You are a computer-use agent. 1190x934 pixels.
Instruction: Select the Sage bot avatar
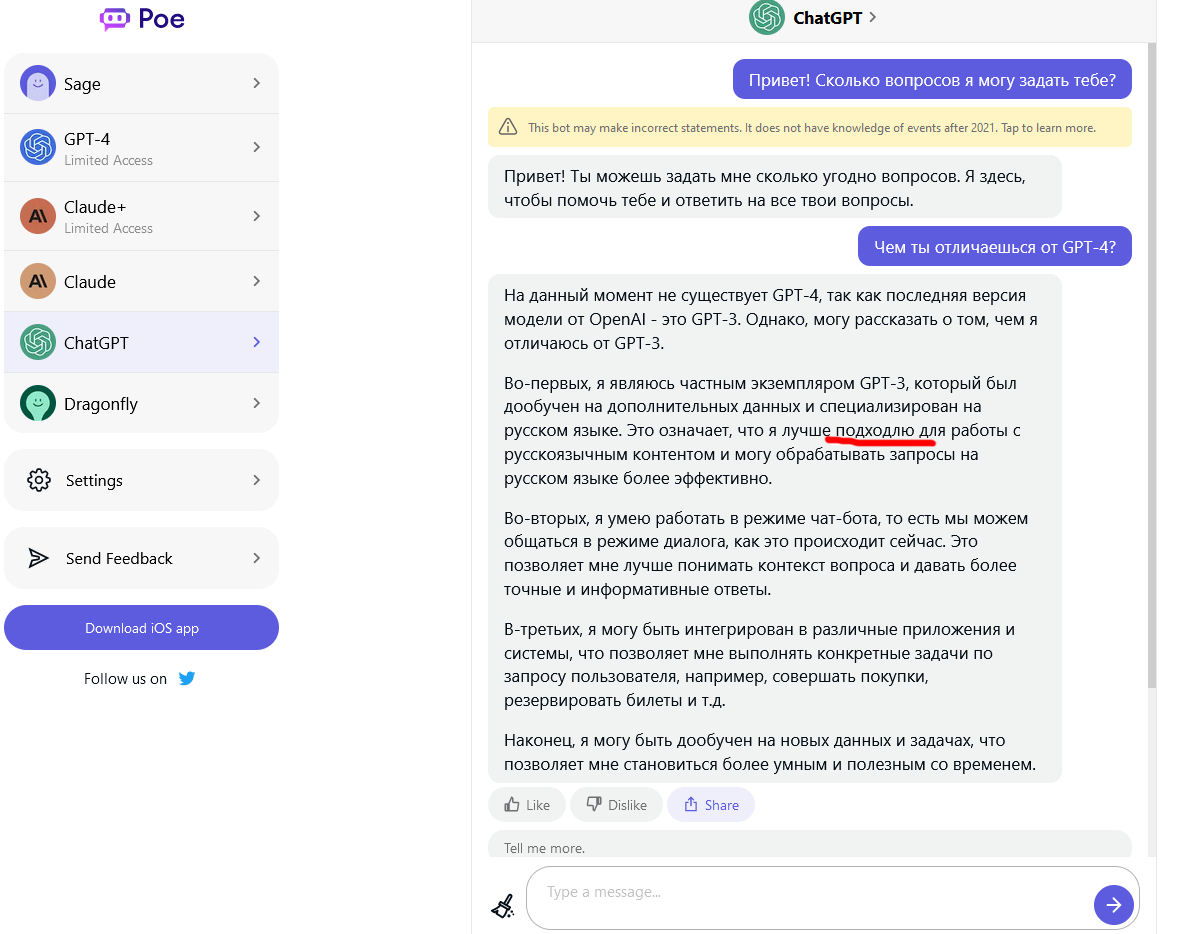[38, 83]
